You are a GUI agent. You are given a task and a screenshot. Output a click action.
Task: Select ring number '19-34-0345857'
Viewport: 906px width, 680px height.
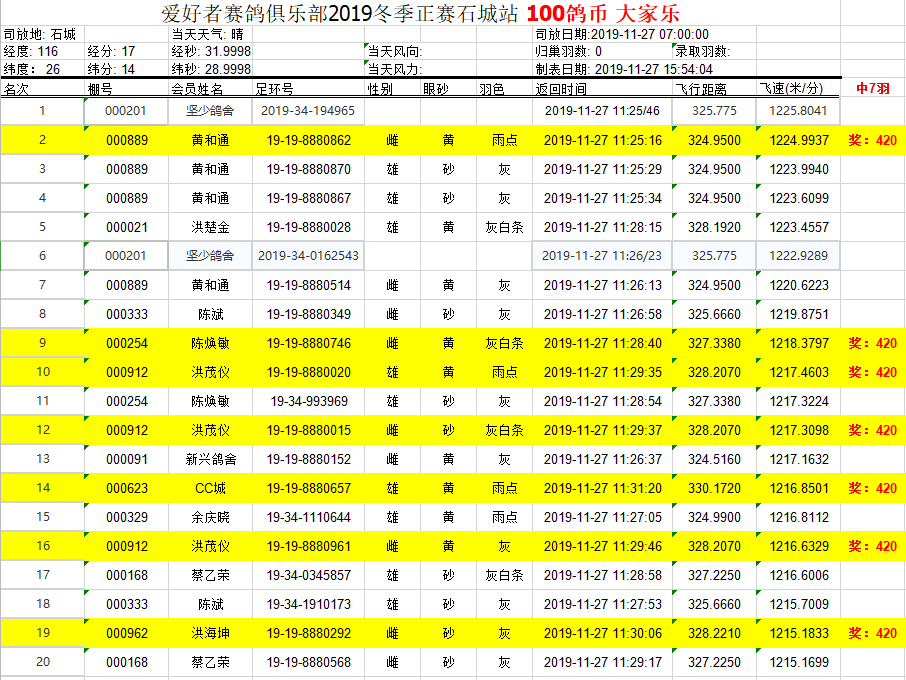(x=309, y=575)
